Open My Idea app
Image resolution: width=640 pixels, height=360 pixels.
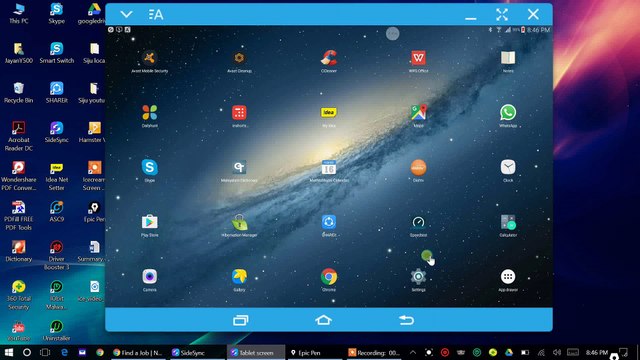(329, 113)
